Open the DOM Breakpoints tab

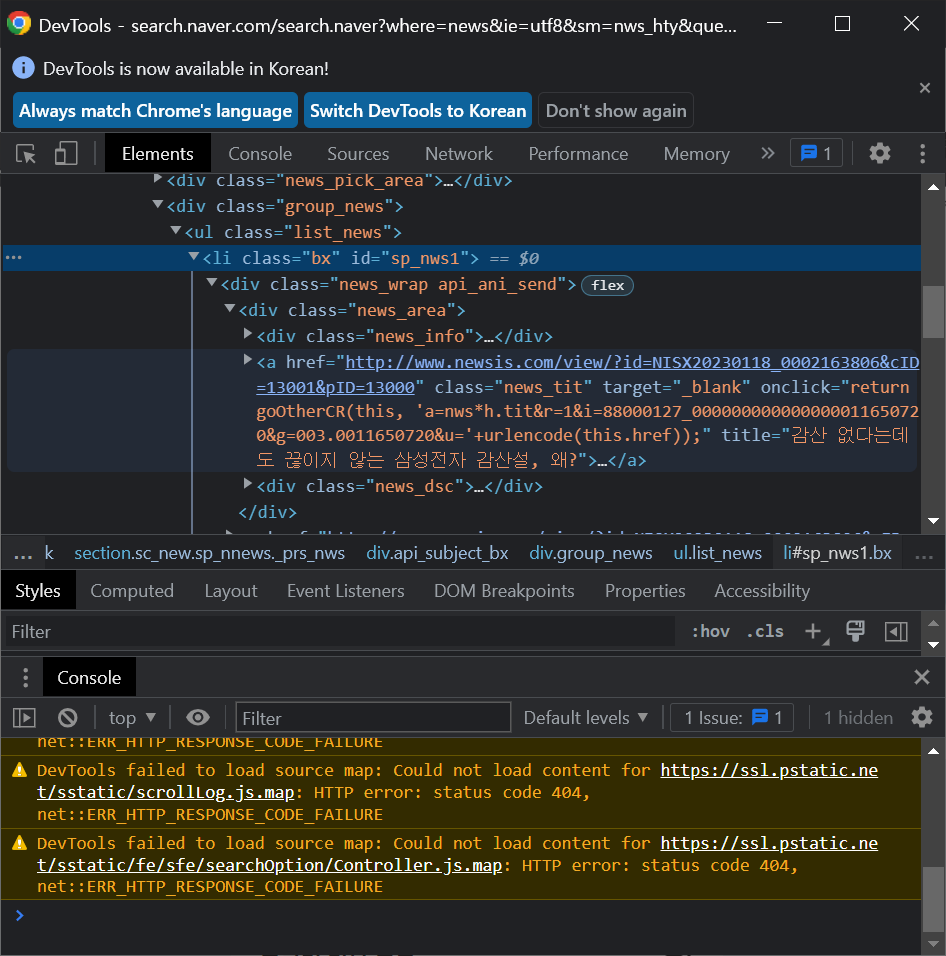click(504, 591)
